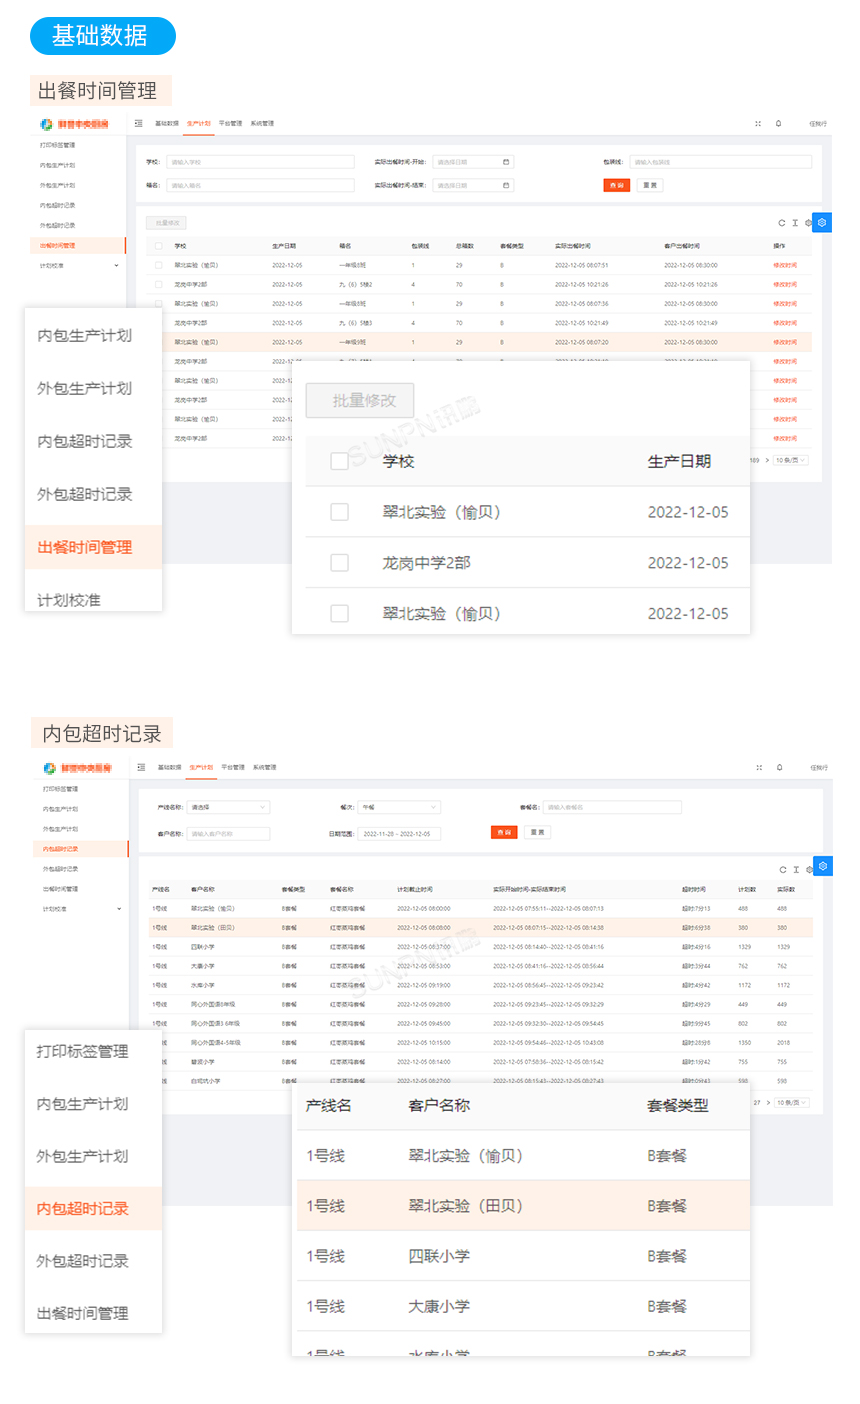Open 基础数据 tab on the 内包超时记录 page
This screenshot has width=860, height=1404.
point(170,768)
